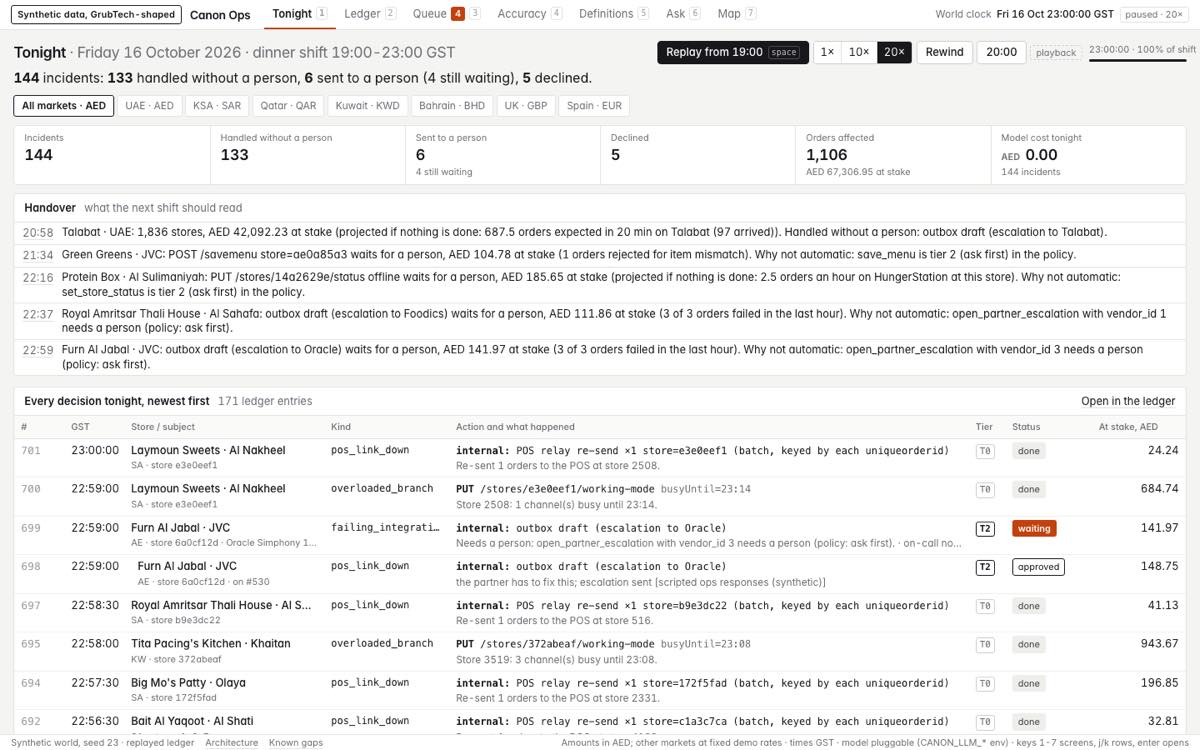Click the done status on row 700

(x=1028, y=489)
